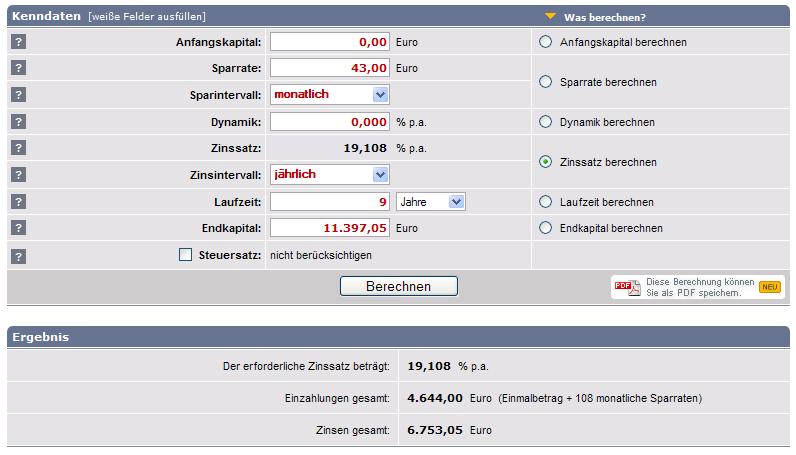Open help icon for Sparintervall
796x455 pixels.
tap(18, 94)
